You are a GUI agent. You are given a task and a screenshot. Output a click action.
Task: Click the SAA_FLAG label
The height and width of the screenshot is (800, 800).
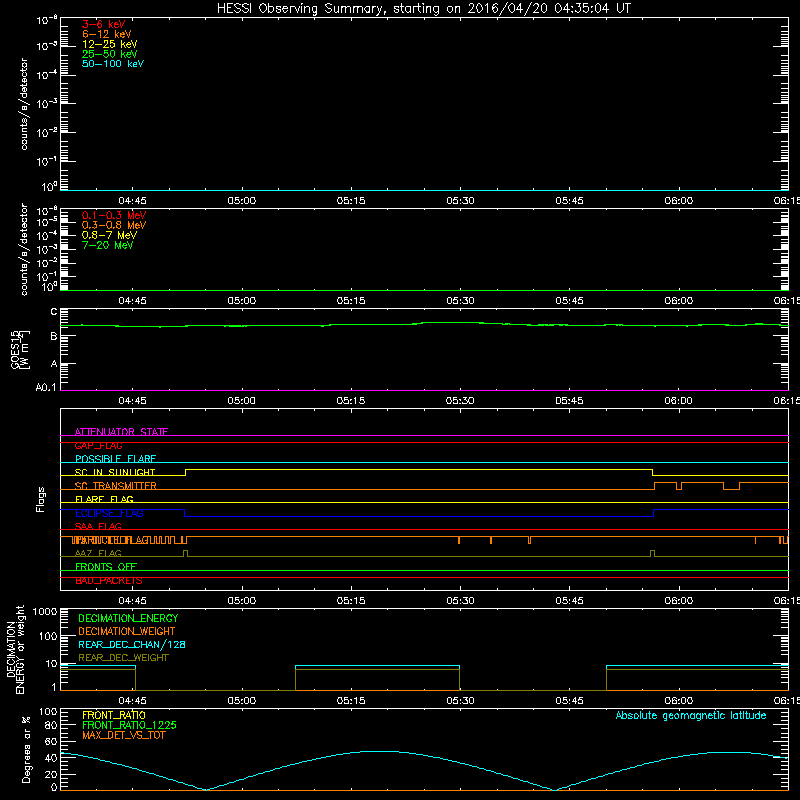(98, 526)
